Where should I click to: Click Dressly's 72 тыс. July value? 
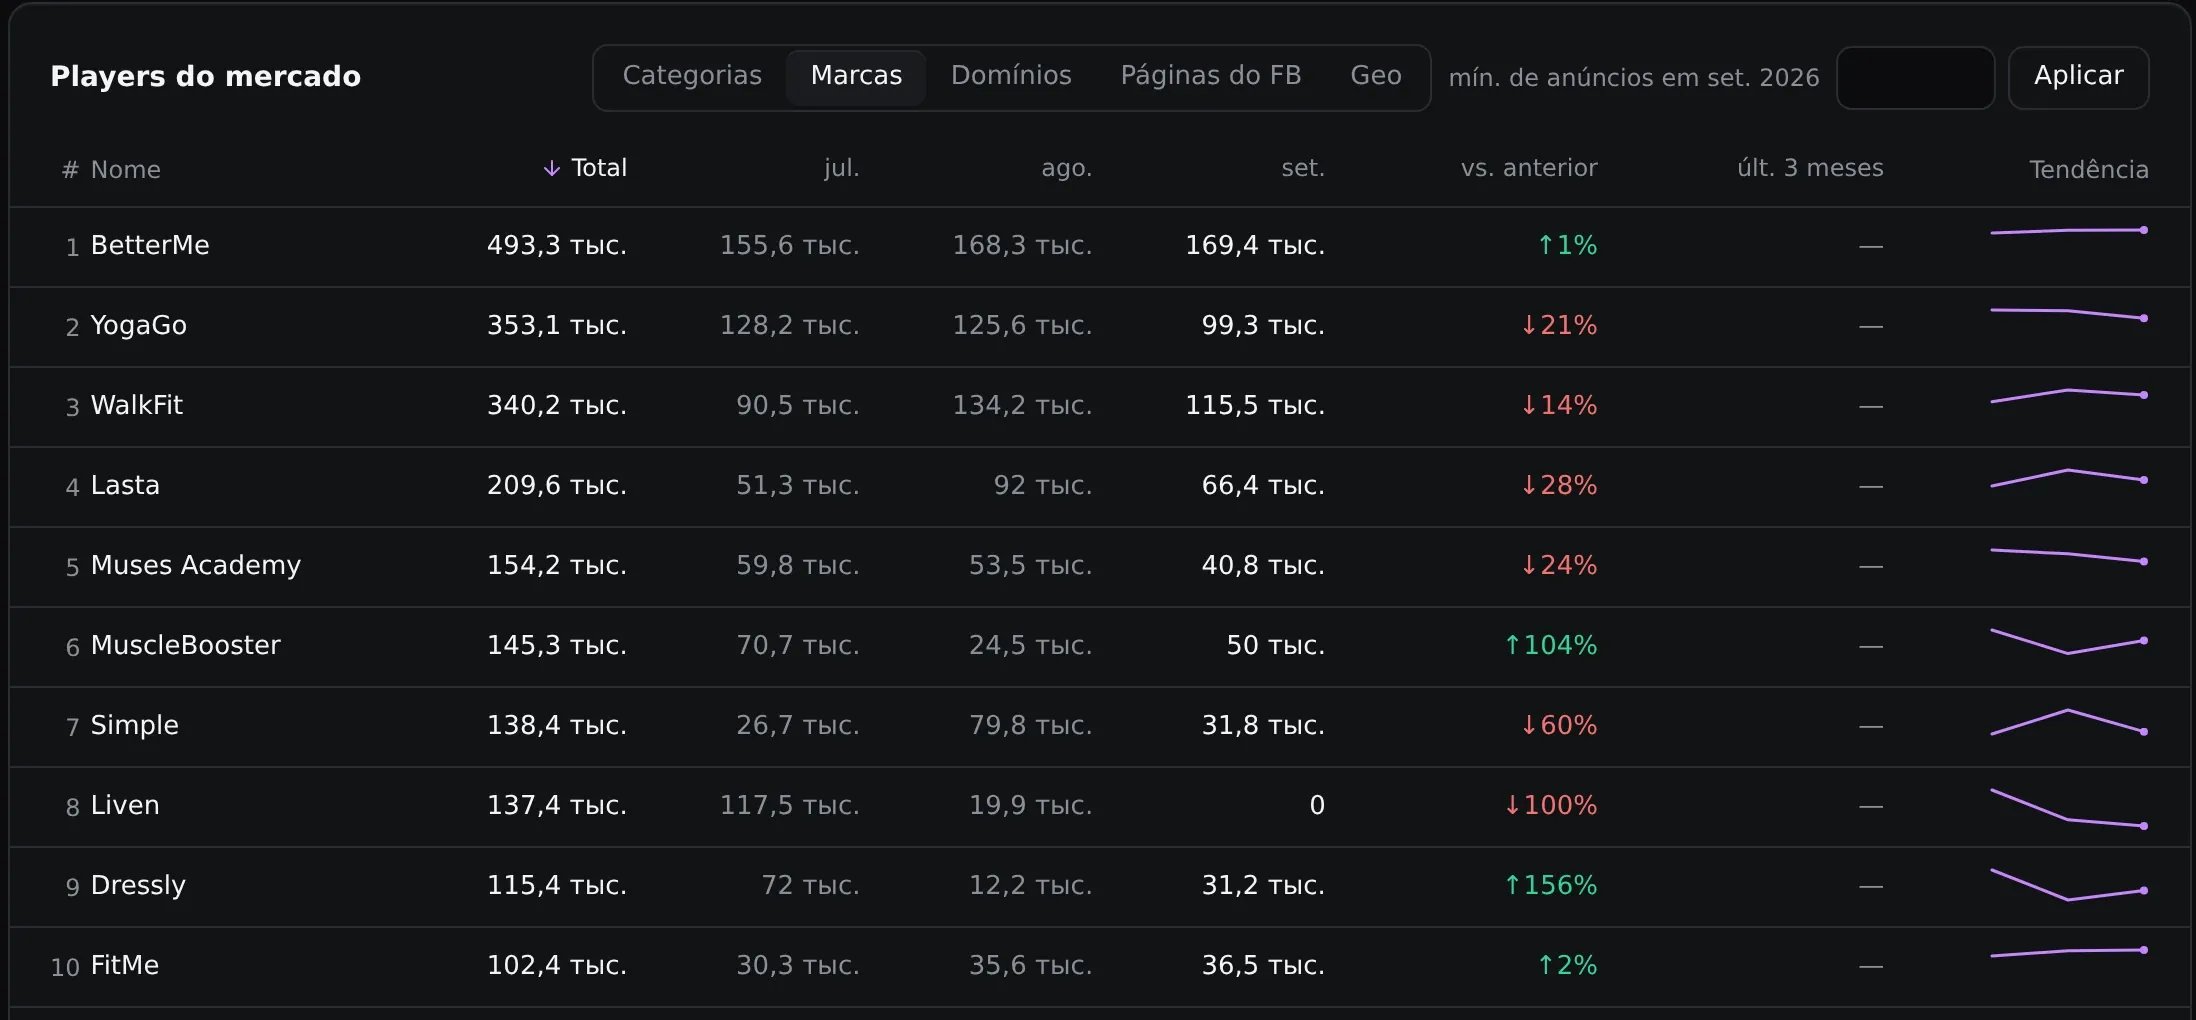tap(811, 885)
